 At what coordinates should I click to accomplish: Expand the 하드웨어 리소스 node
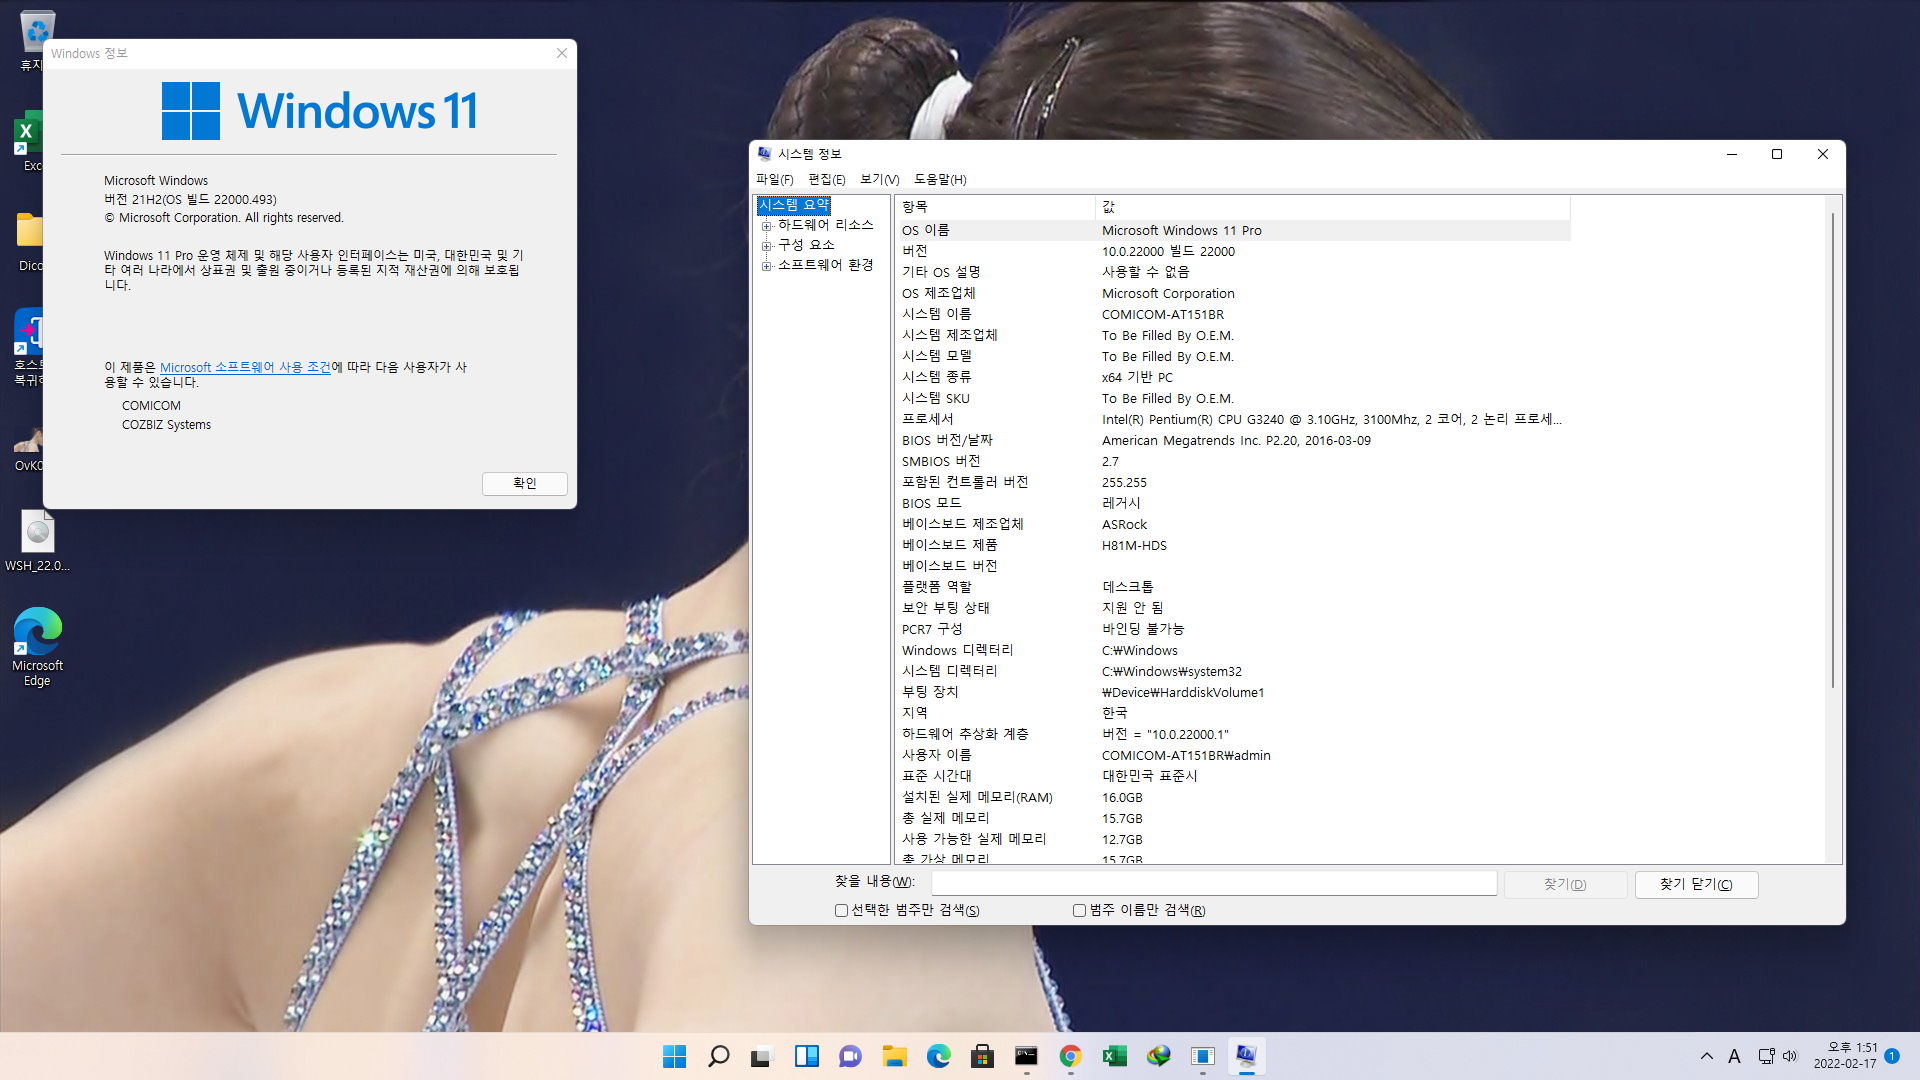tap(766, 226)
